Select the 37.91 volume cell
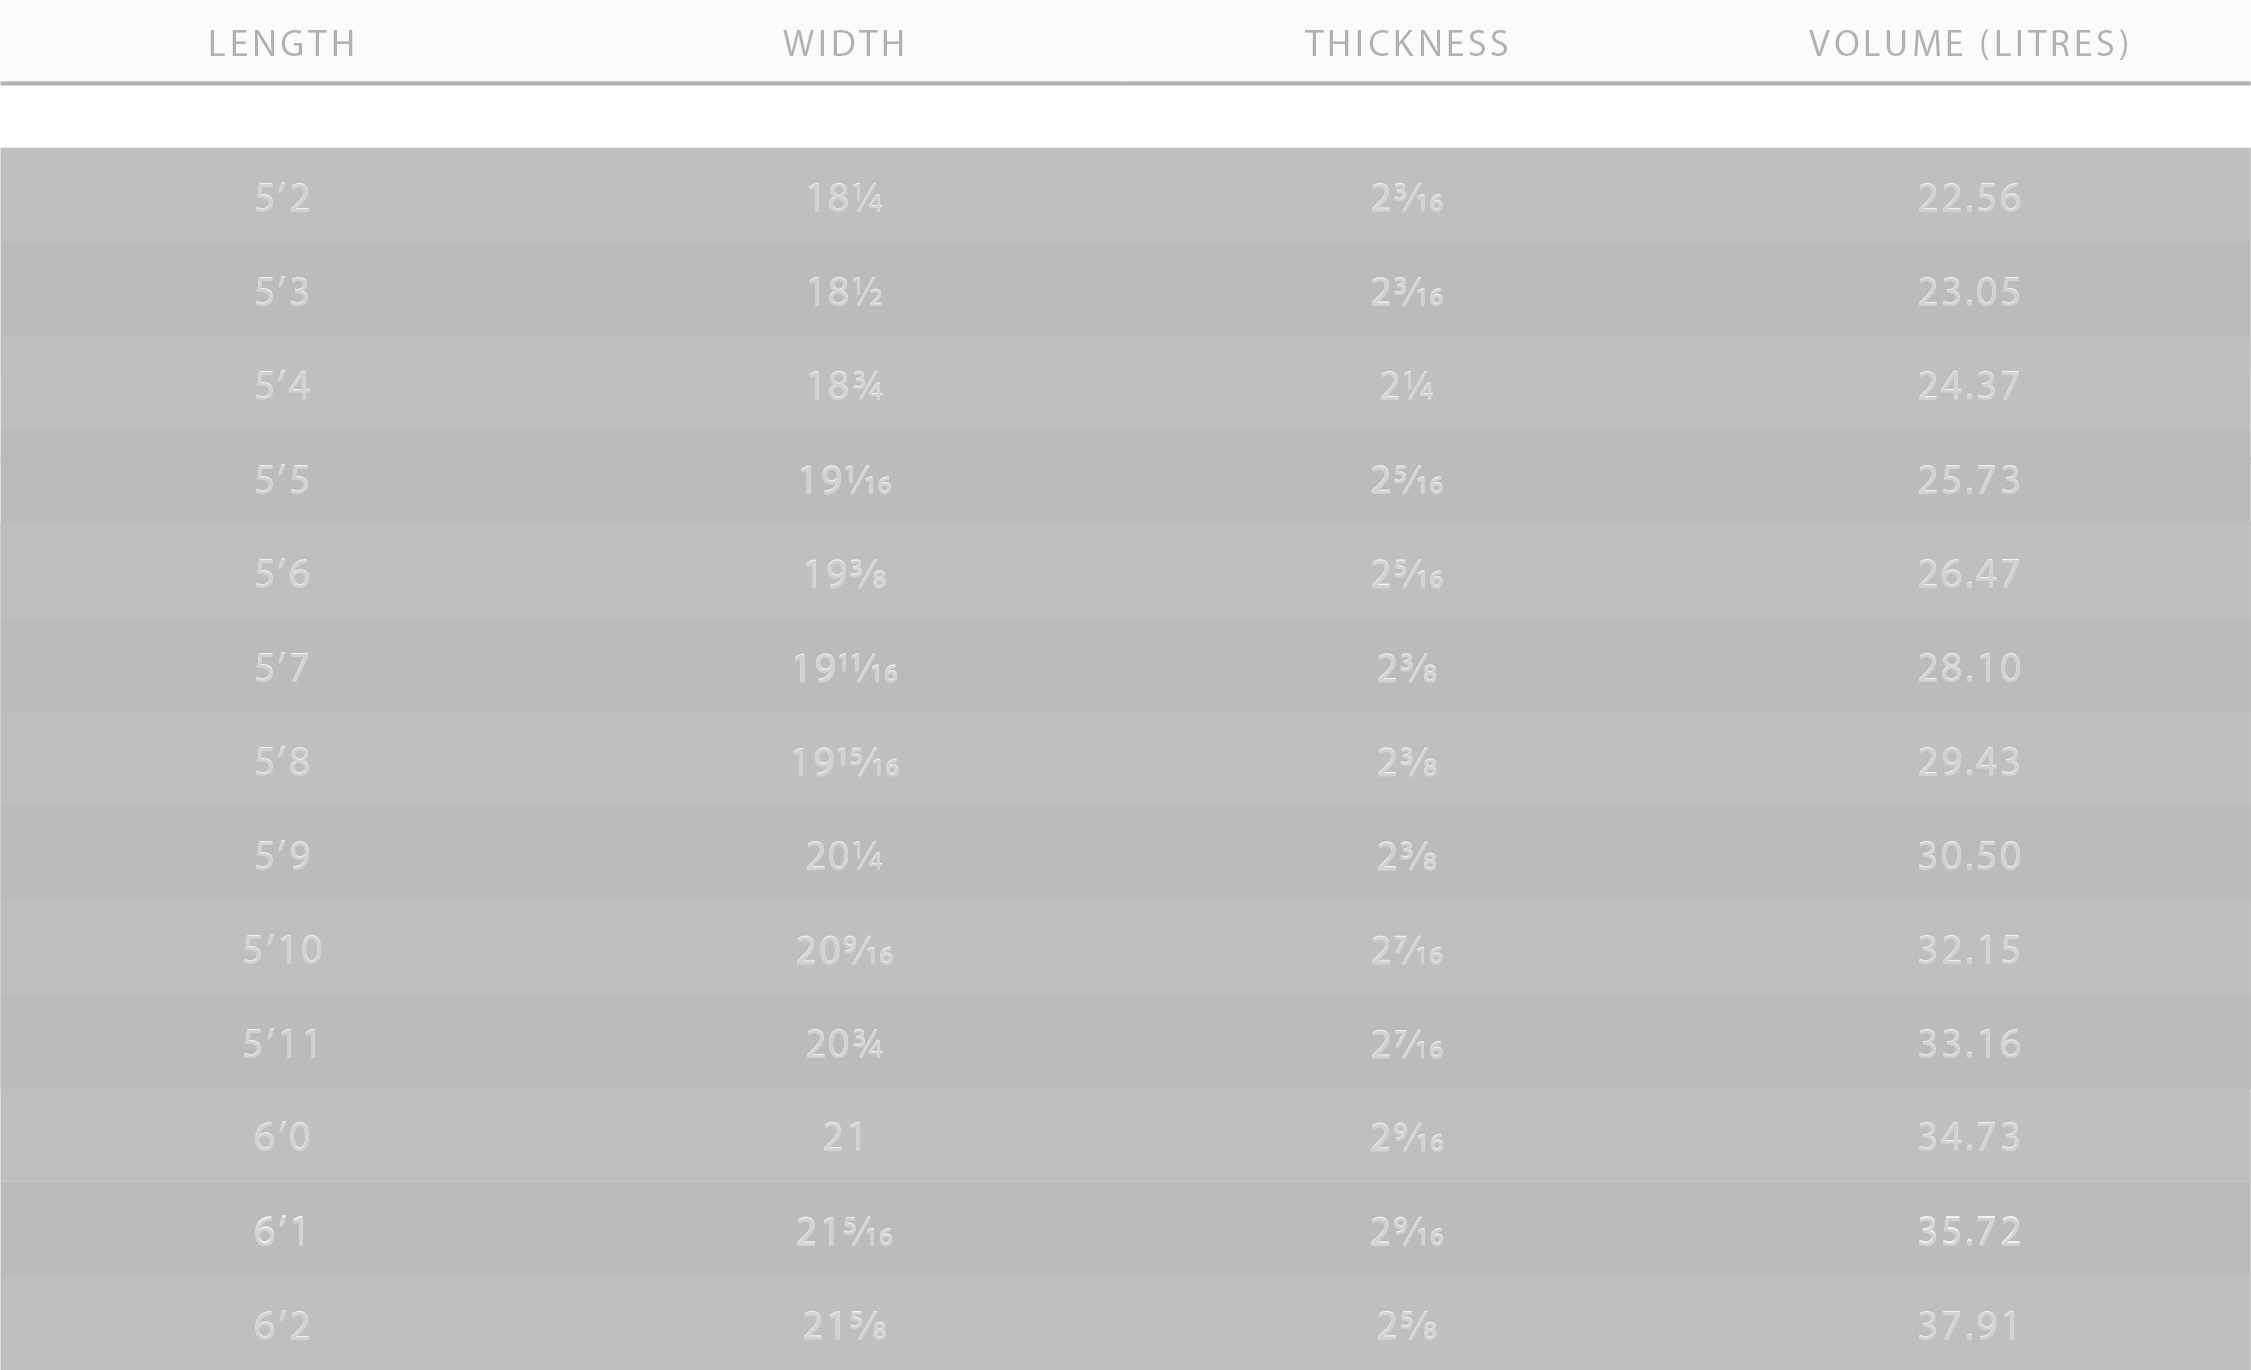The width and height of the screenshot is (2251, 1370). [x=1970, y=1326]
